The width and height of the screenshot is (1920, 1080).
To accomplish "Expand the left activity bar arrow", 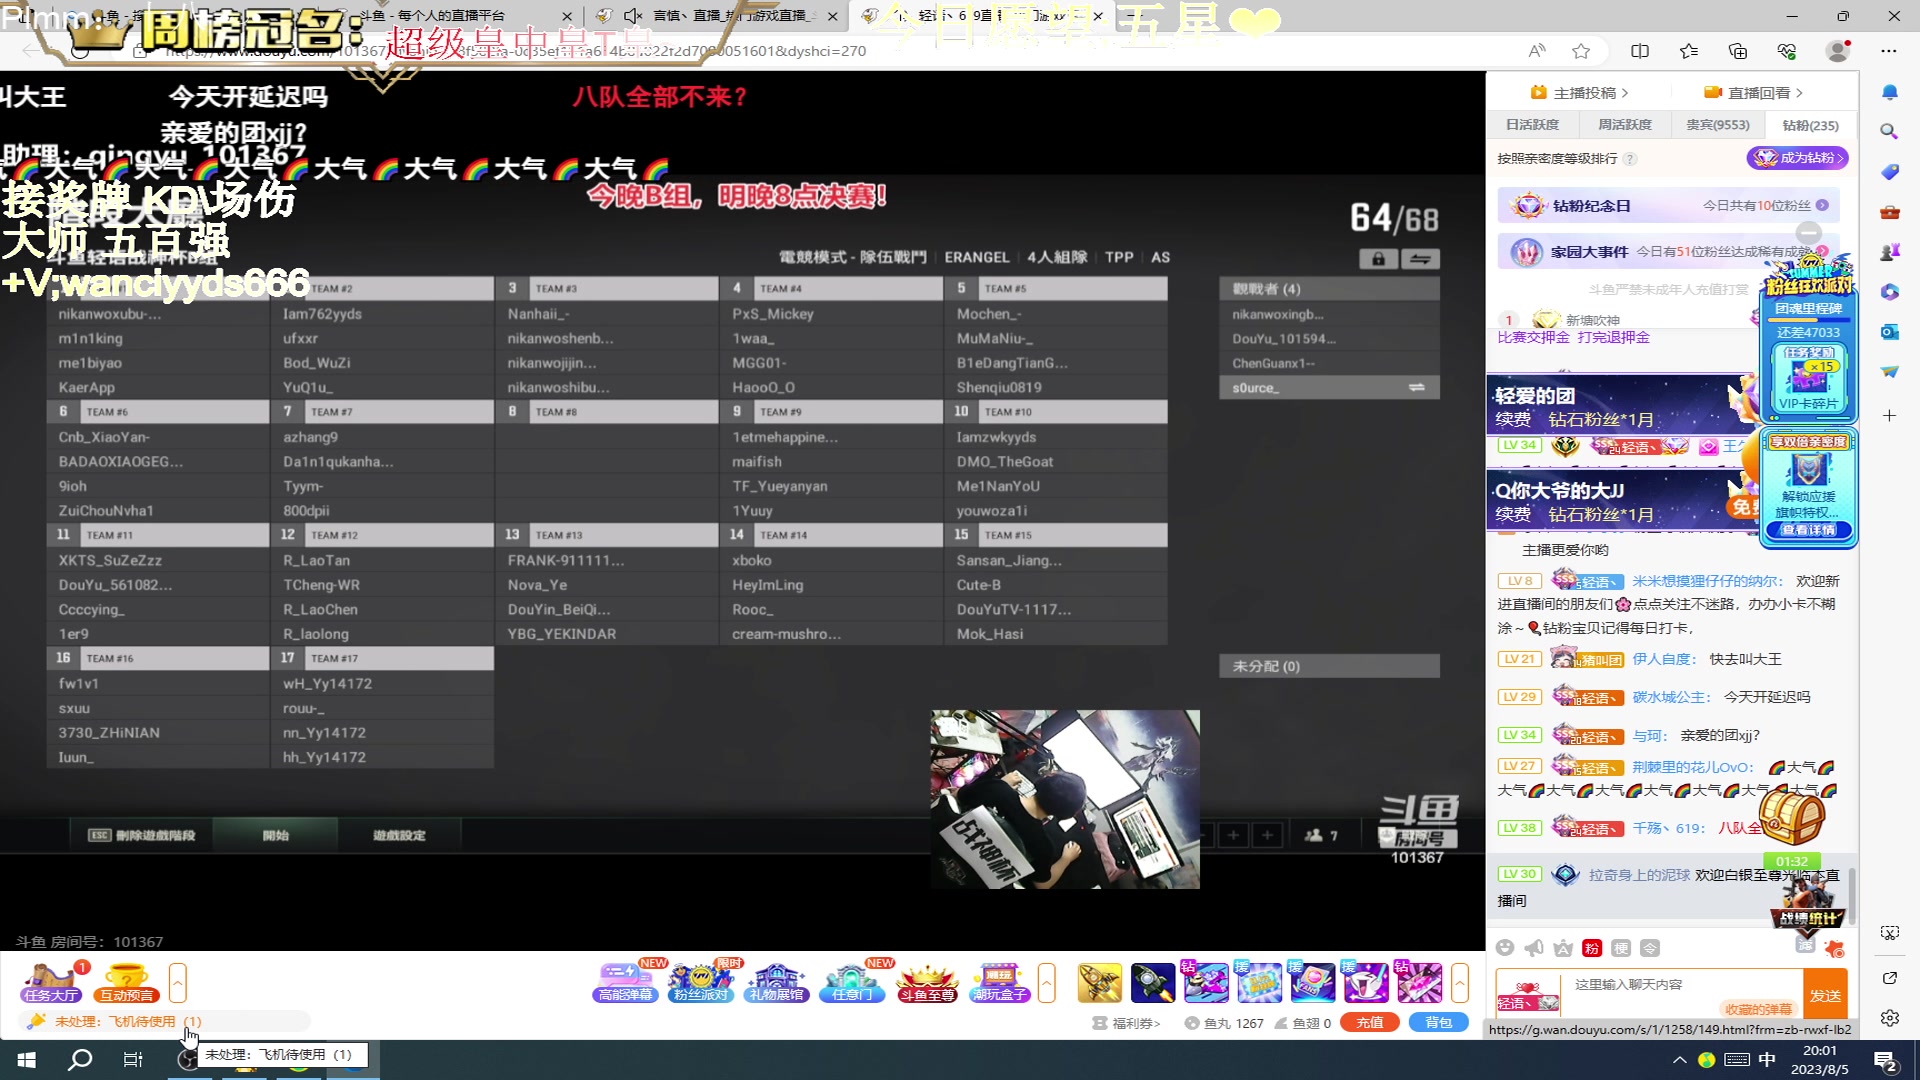I will (x=178, y=983).
